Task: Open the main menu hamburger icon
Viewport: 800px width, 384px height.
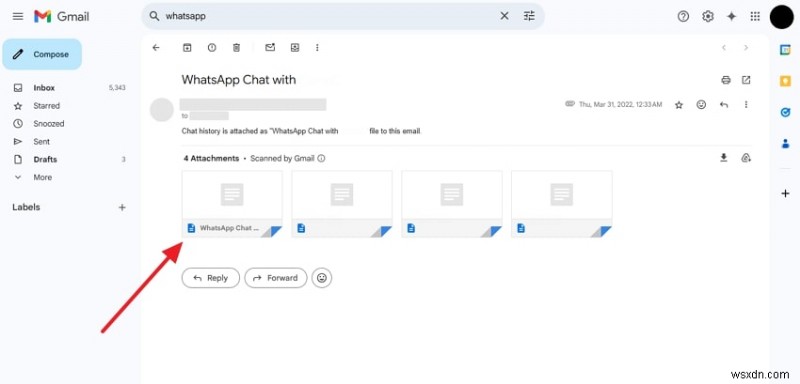Action: coord(18,16)
